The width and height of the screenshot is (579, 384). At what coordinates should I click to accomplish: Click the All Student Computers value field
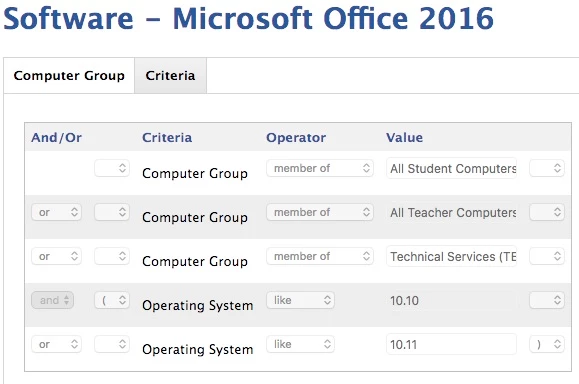click(x=451, y=168)
